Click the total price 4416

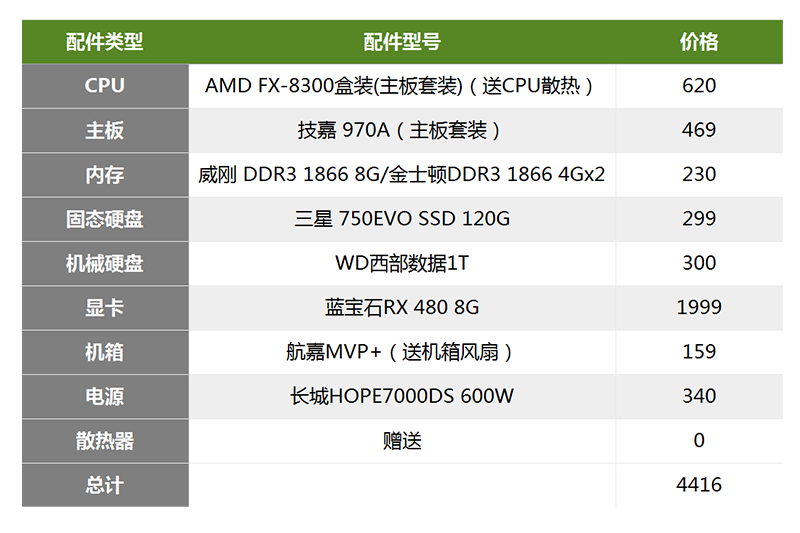pos(699,485)
